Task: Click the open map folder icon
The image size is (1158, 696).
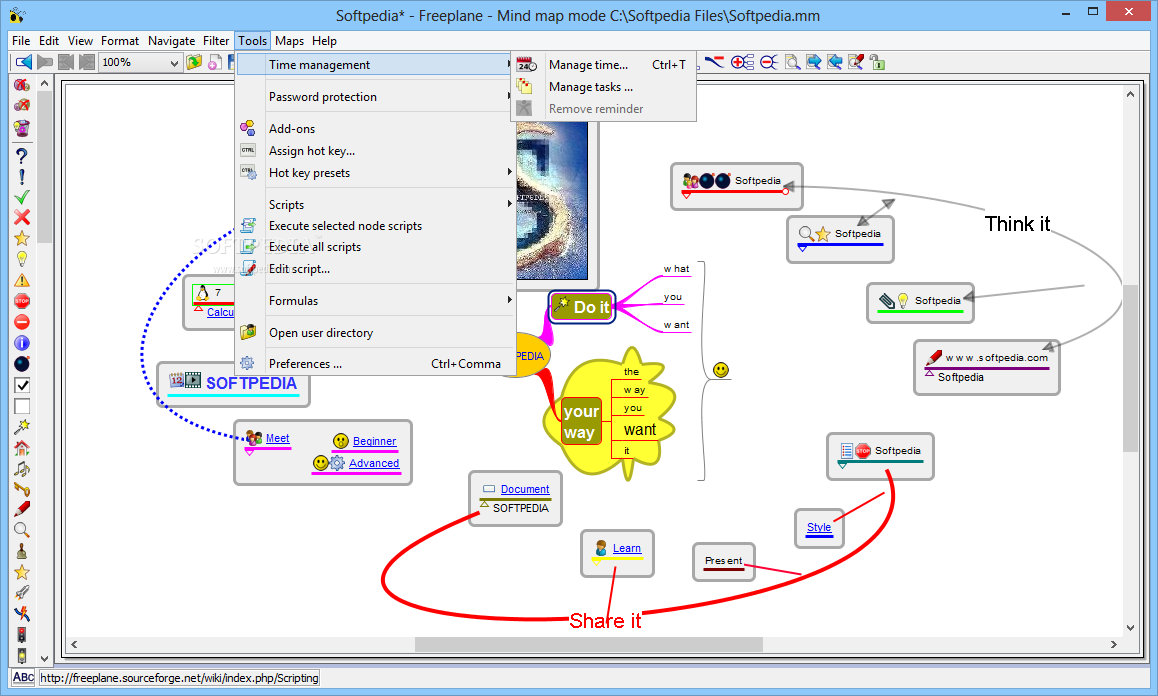Action: pos(194,62)
